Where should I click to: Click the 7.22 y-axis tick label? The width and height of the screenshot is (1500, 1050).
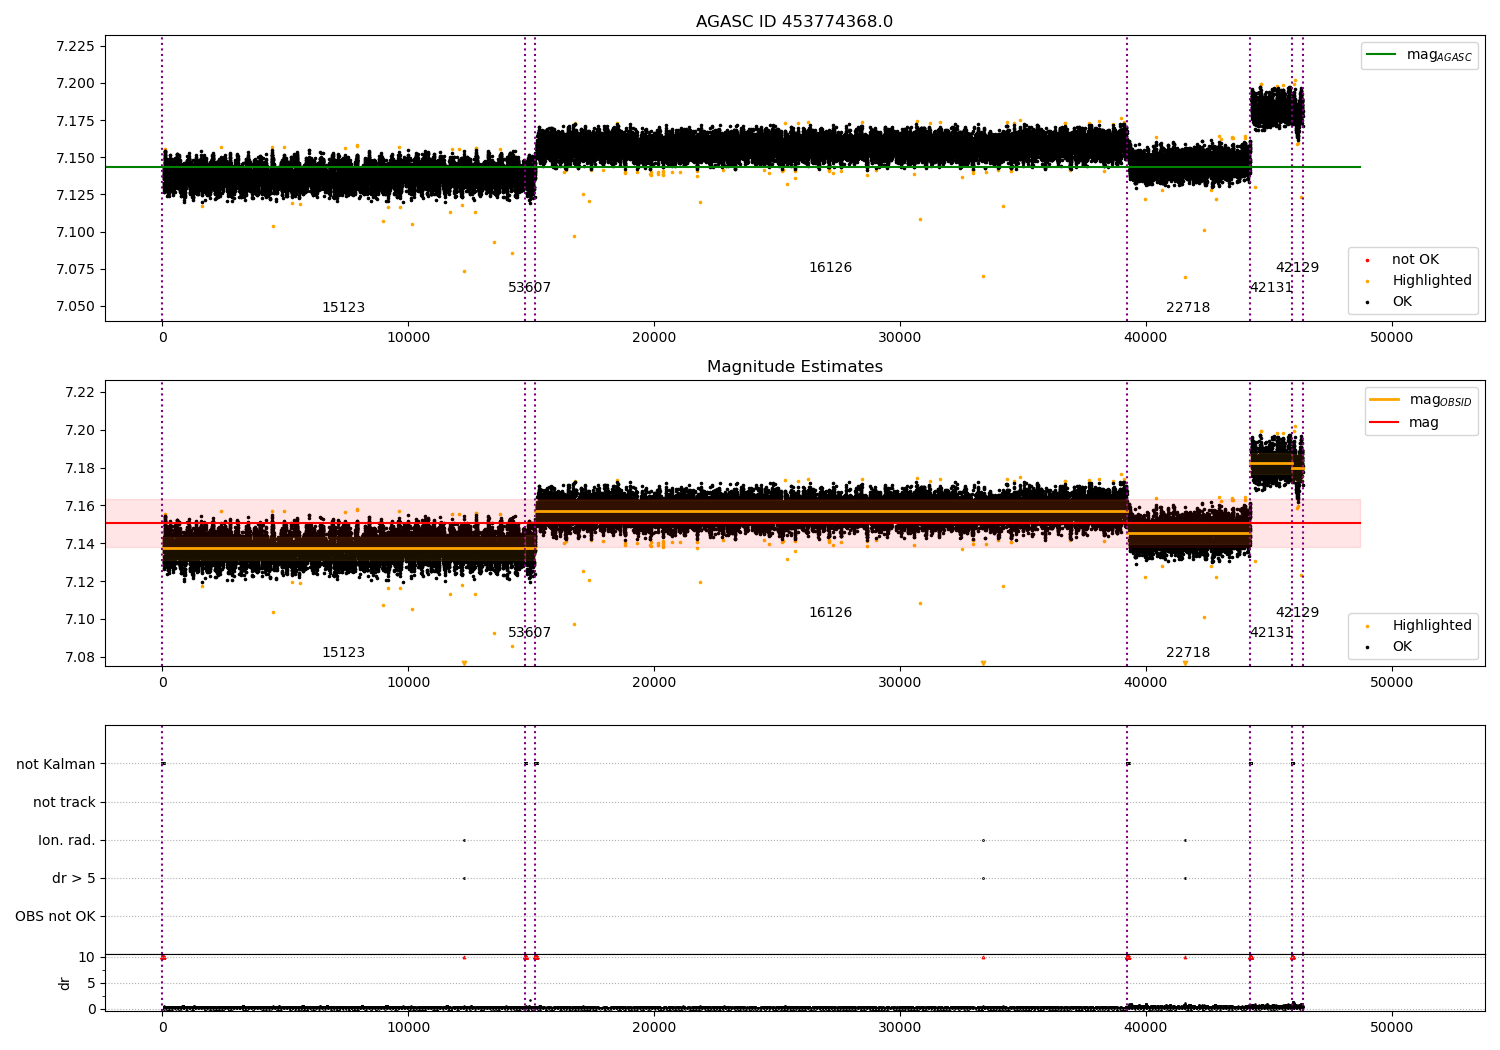pos(79,392)
